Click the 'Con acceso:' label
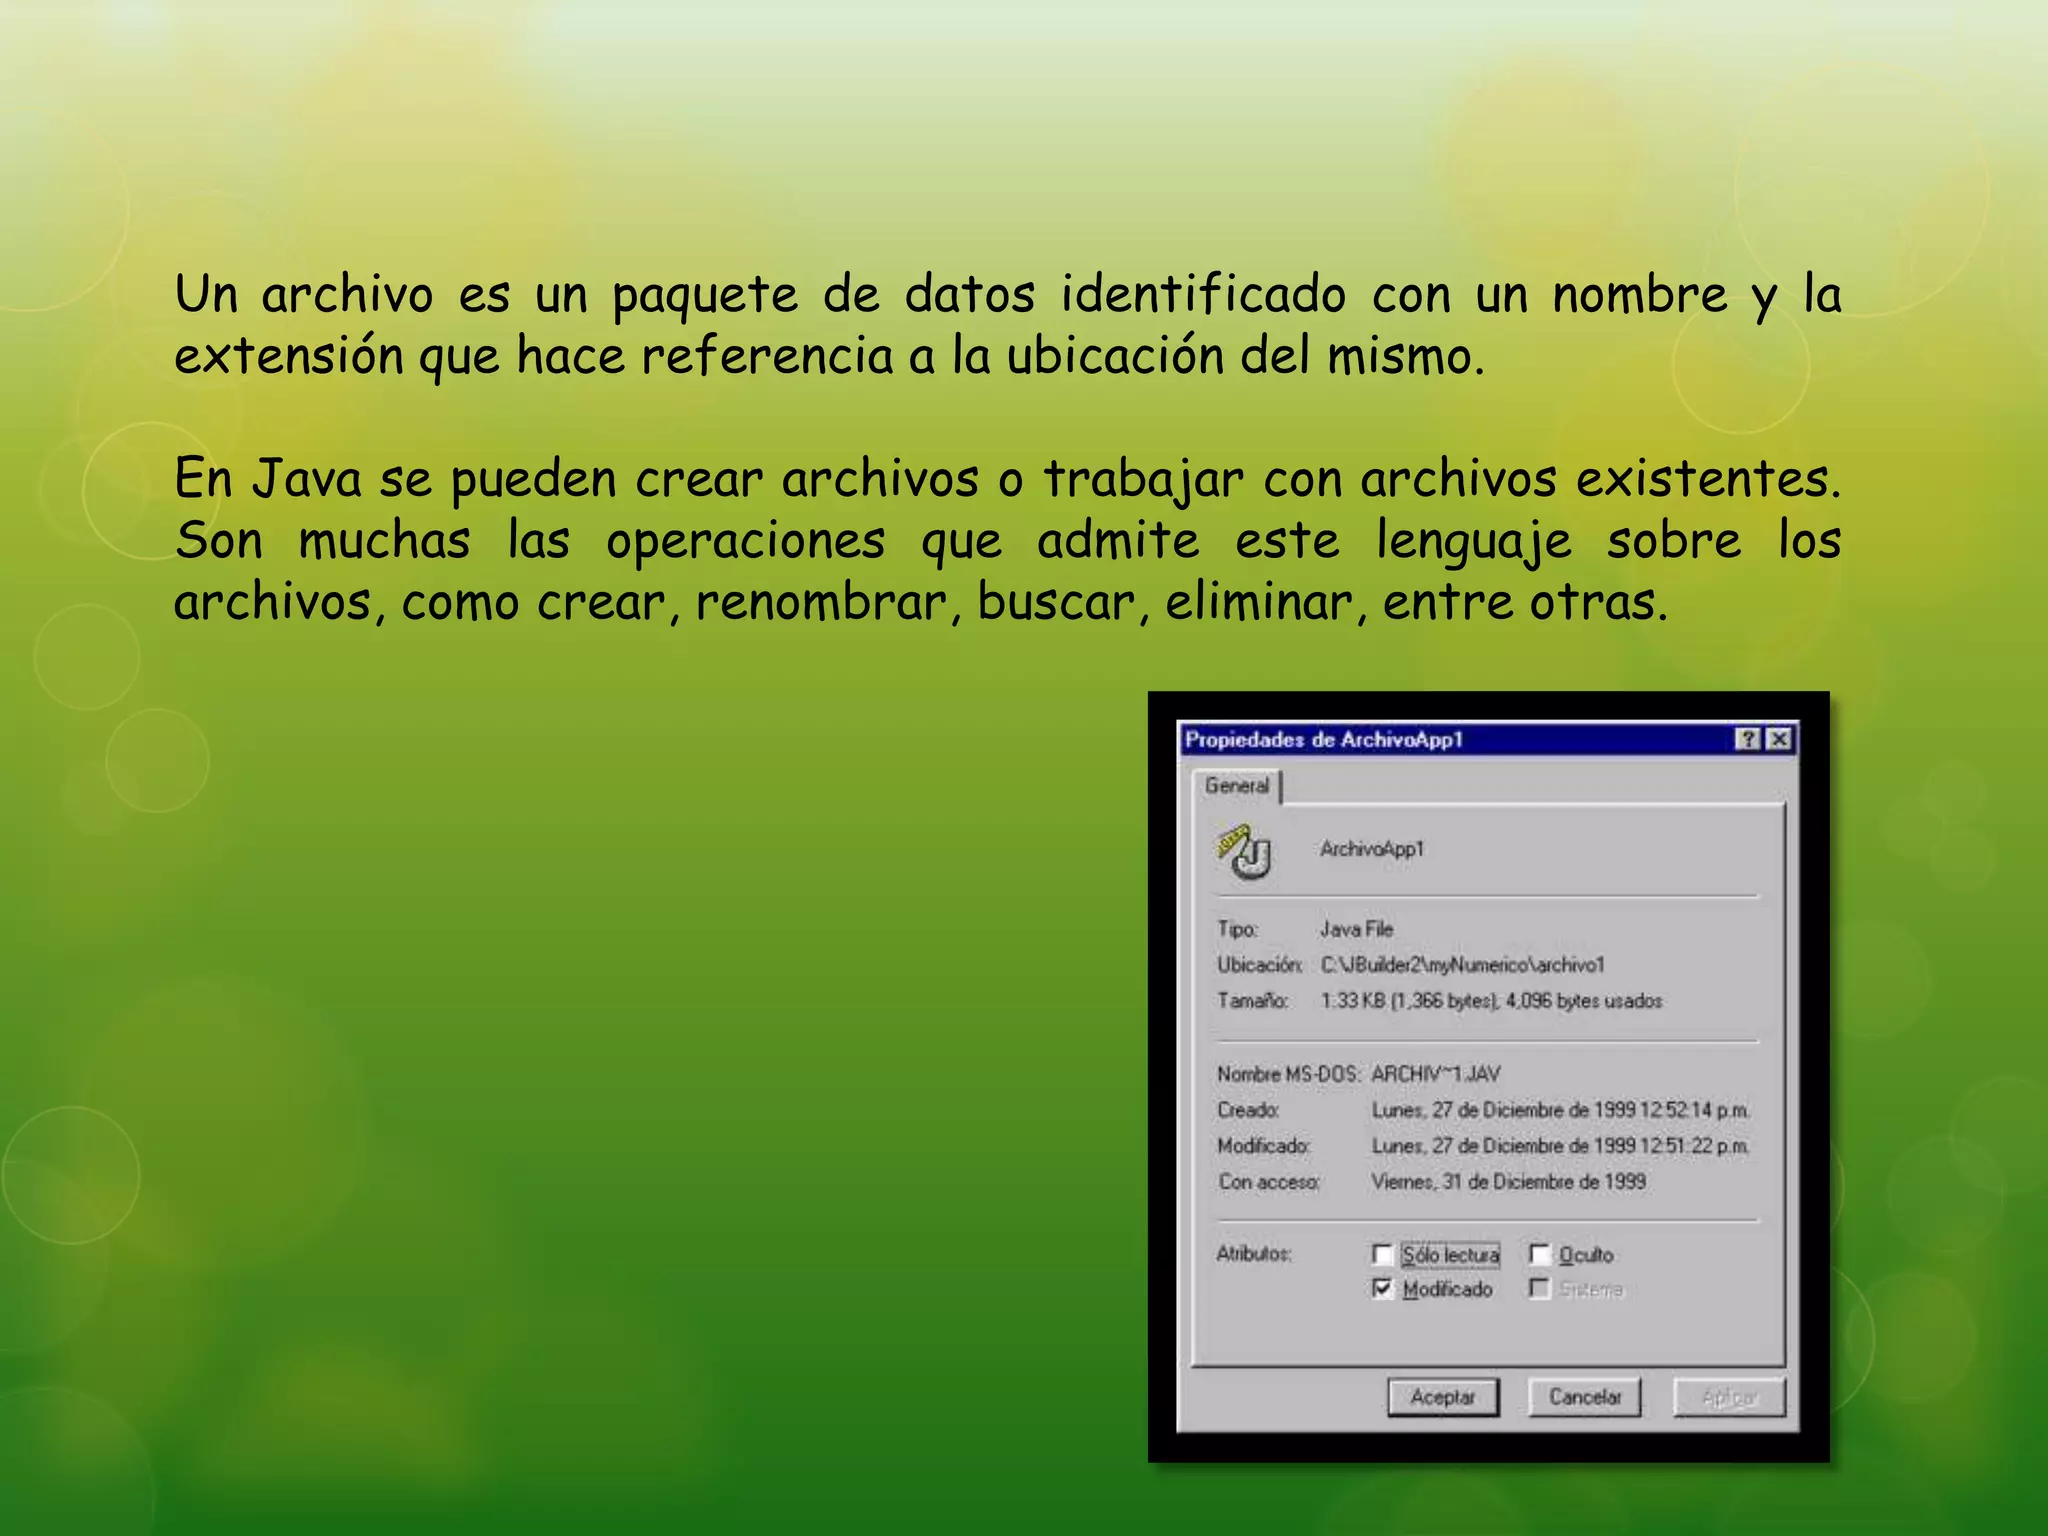The width and height of the screenshot is (2048, 1536). (1268, 1182)
